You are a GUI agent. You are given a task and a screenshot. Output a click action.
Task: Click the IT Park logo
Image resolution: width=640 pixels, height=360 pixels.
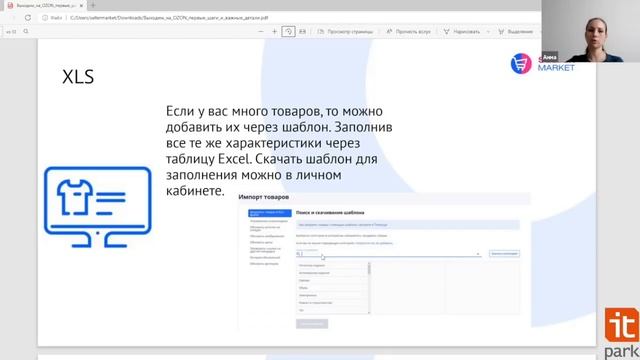click(622, 333)
